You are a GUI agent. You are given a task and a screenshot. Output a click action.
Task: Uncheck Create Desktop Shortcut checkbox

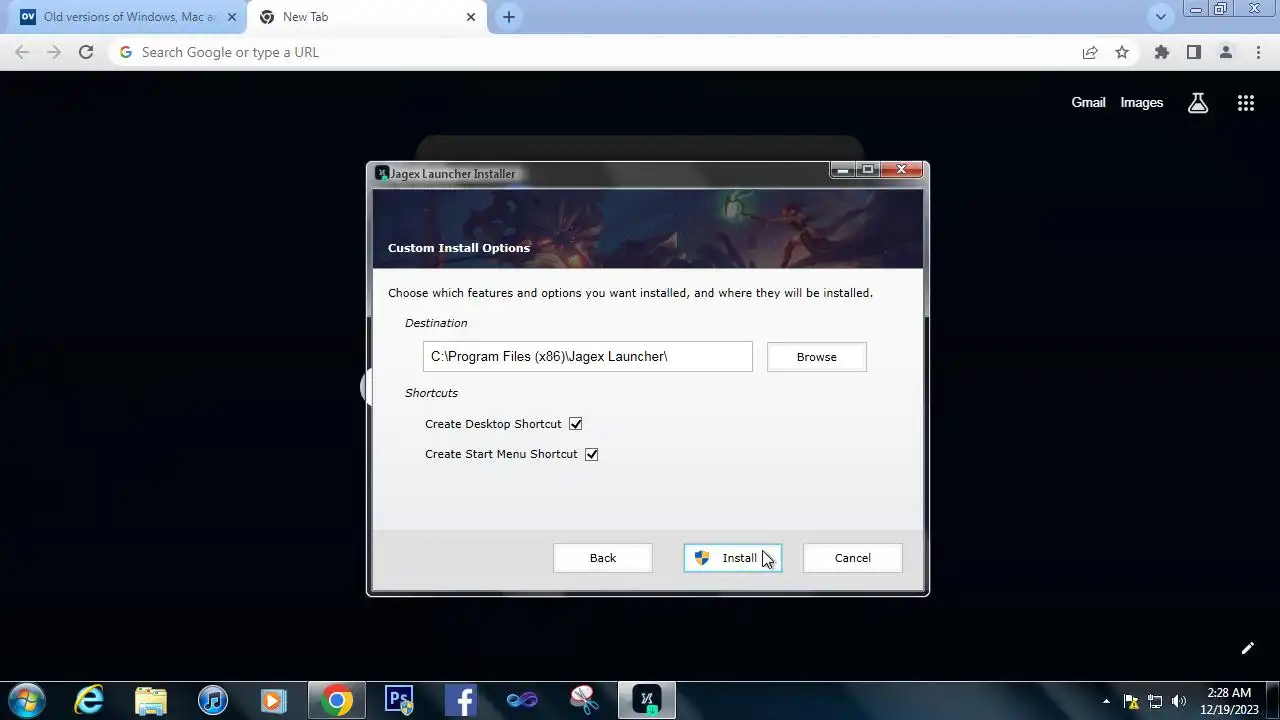click(575, 424)
